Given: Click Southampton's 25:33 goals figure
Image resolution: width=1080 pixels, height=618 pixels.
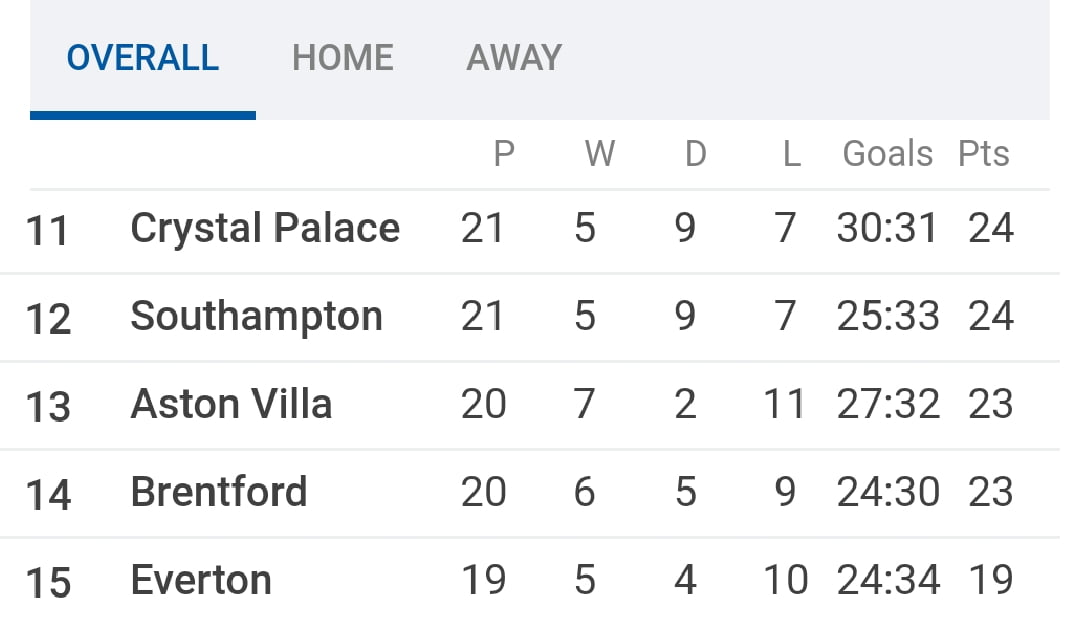Looking at the screenshot, I should tap(888, 317).
